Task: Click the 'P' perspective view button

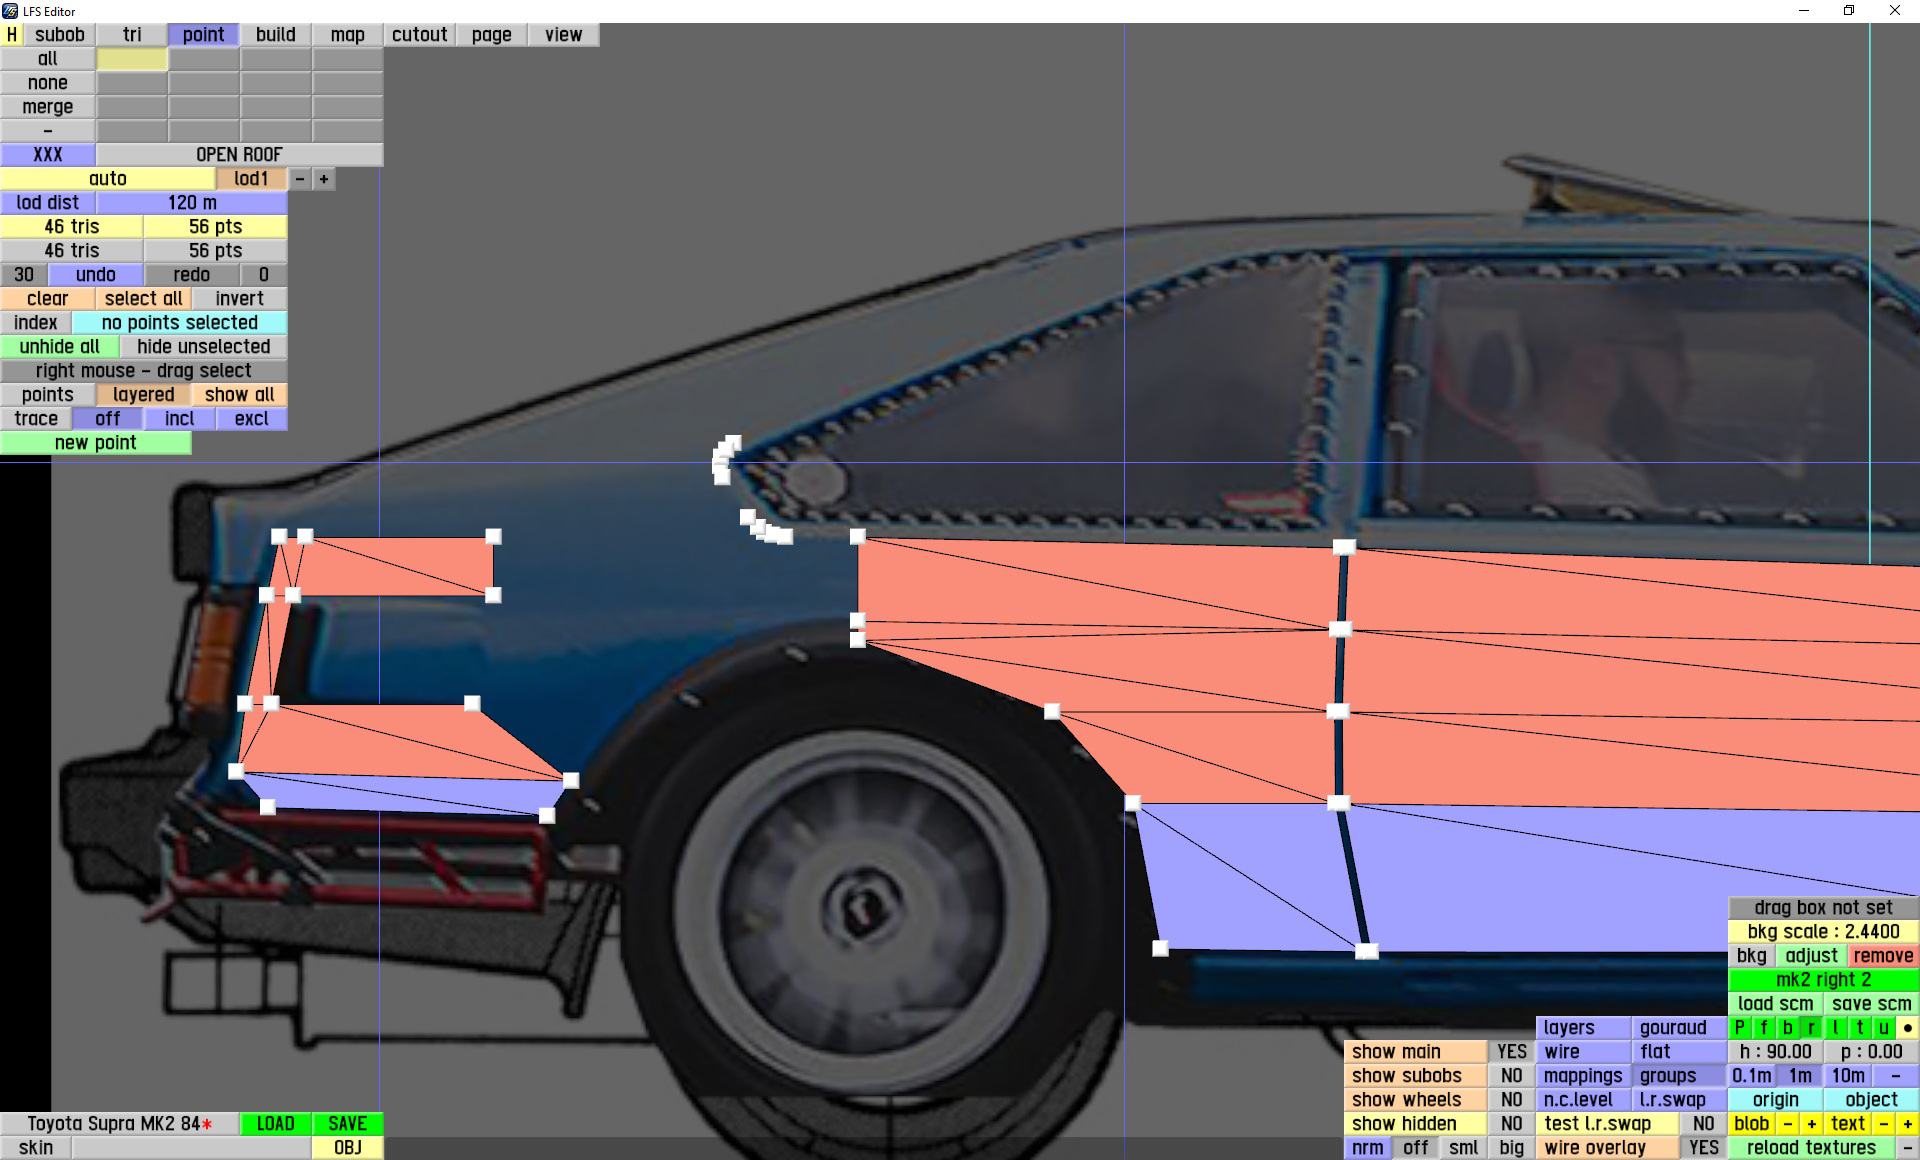Action: [1739, 1027]
